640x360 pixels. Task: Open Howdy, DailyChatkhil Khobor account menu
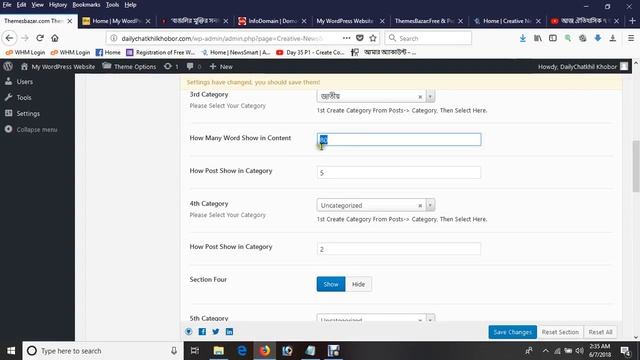tap(583, 66)
